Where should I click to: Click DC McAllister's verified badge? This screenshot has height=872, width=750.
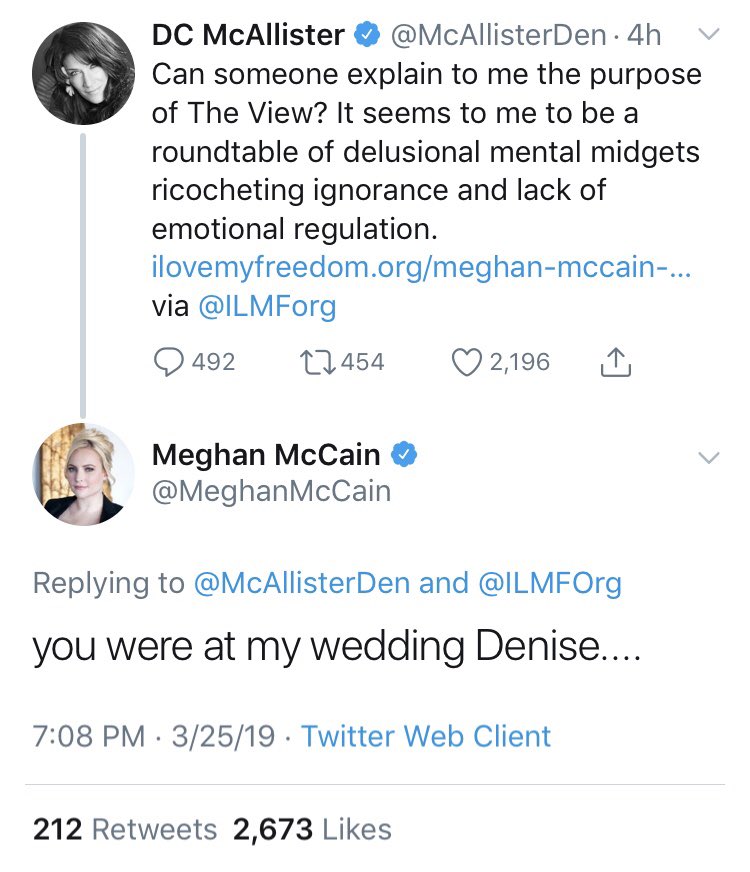pyautogui.click(x=367, y=35)
